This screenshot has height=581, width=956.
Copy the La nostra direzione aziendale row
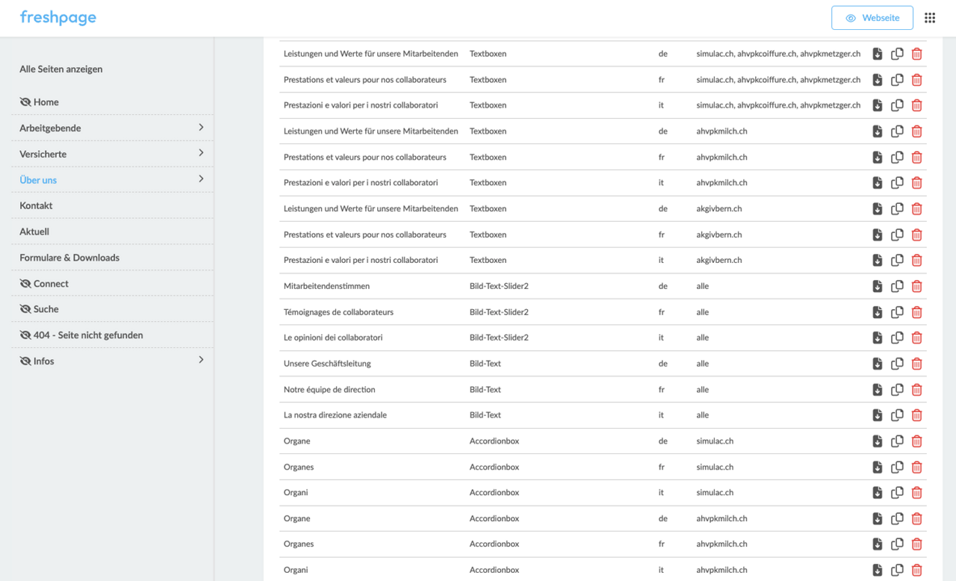click(x=897, y=415)
